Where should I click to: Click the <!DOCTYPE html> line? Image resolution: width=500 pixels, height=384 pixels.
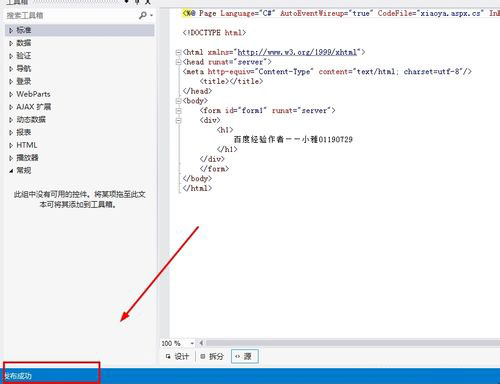[214, 33]
